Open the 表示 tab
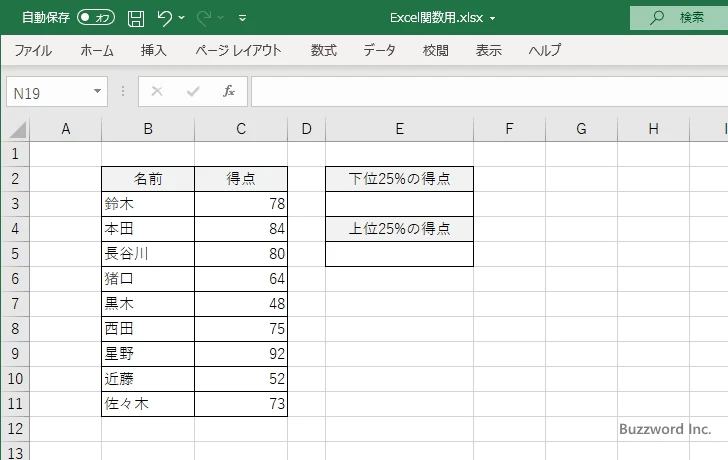Screen dimensions: 728x460 [488, 50]
